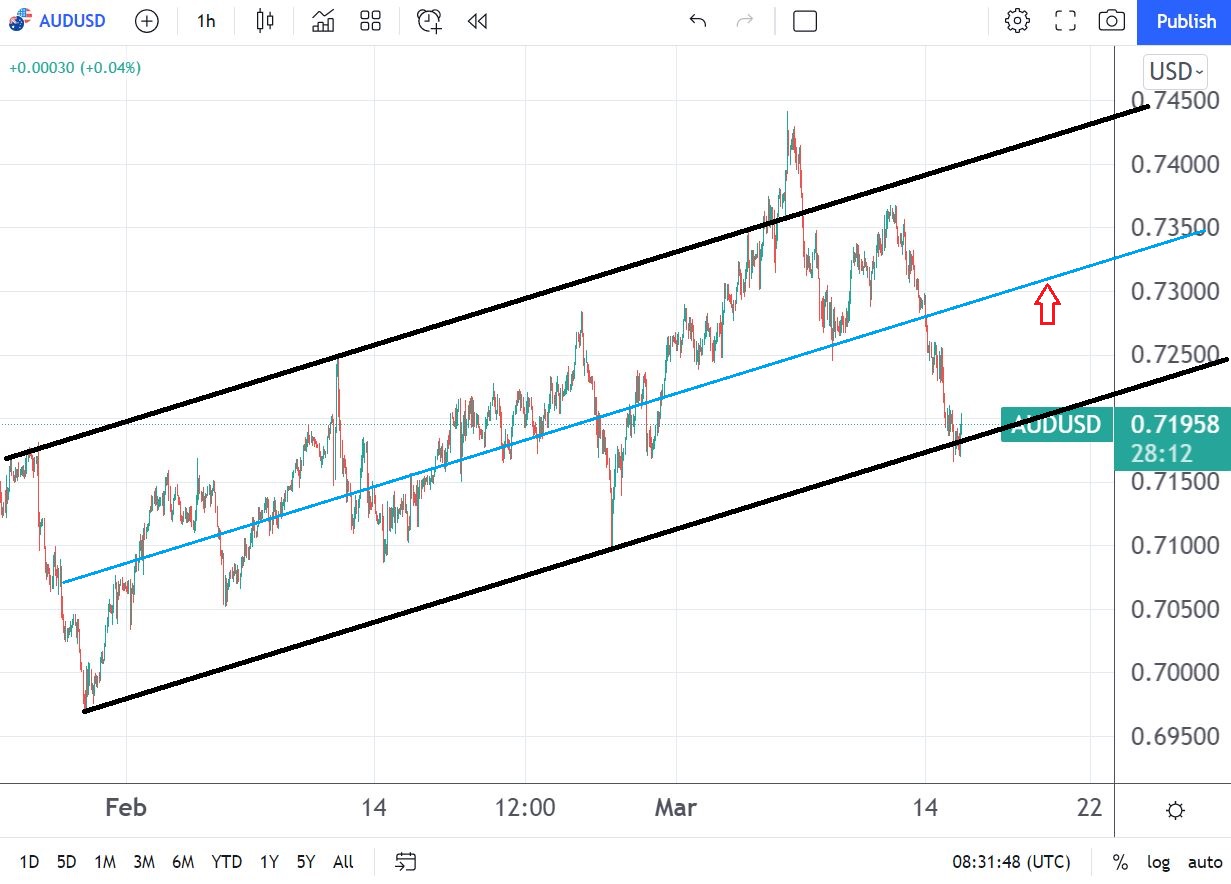
Task: Undo the last chart action
Action: tap(698, 21)
